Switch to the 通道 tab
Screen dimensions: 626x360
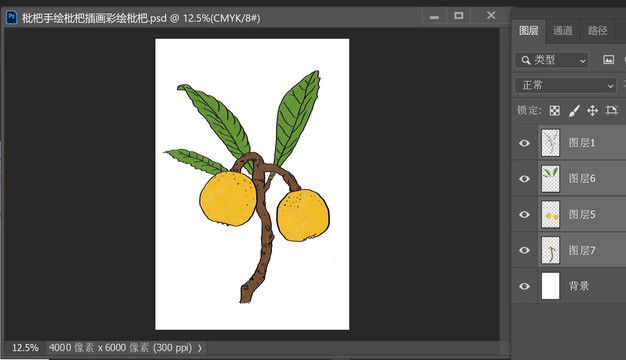click(x=563, y=30)
